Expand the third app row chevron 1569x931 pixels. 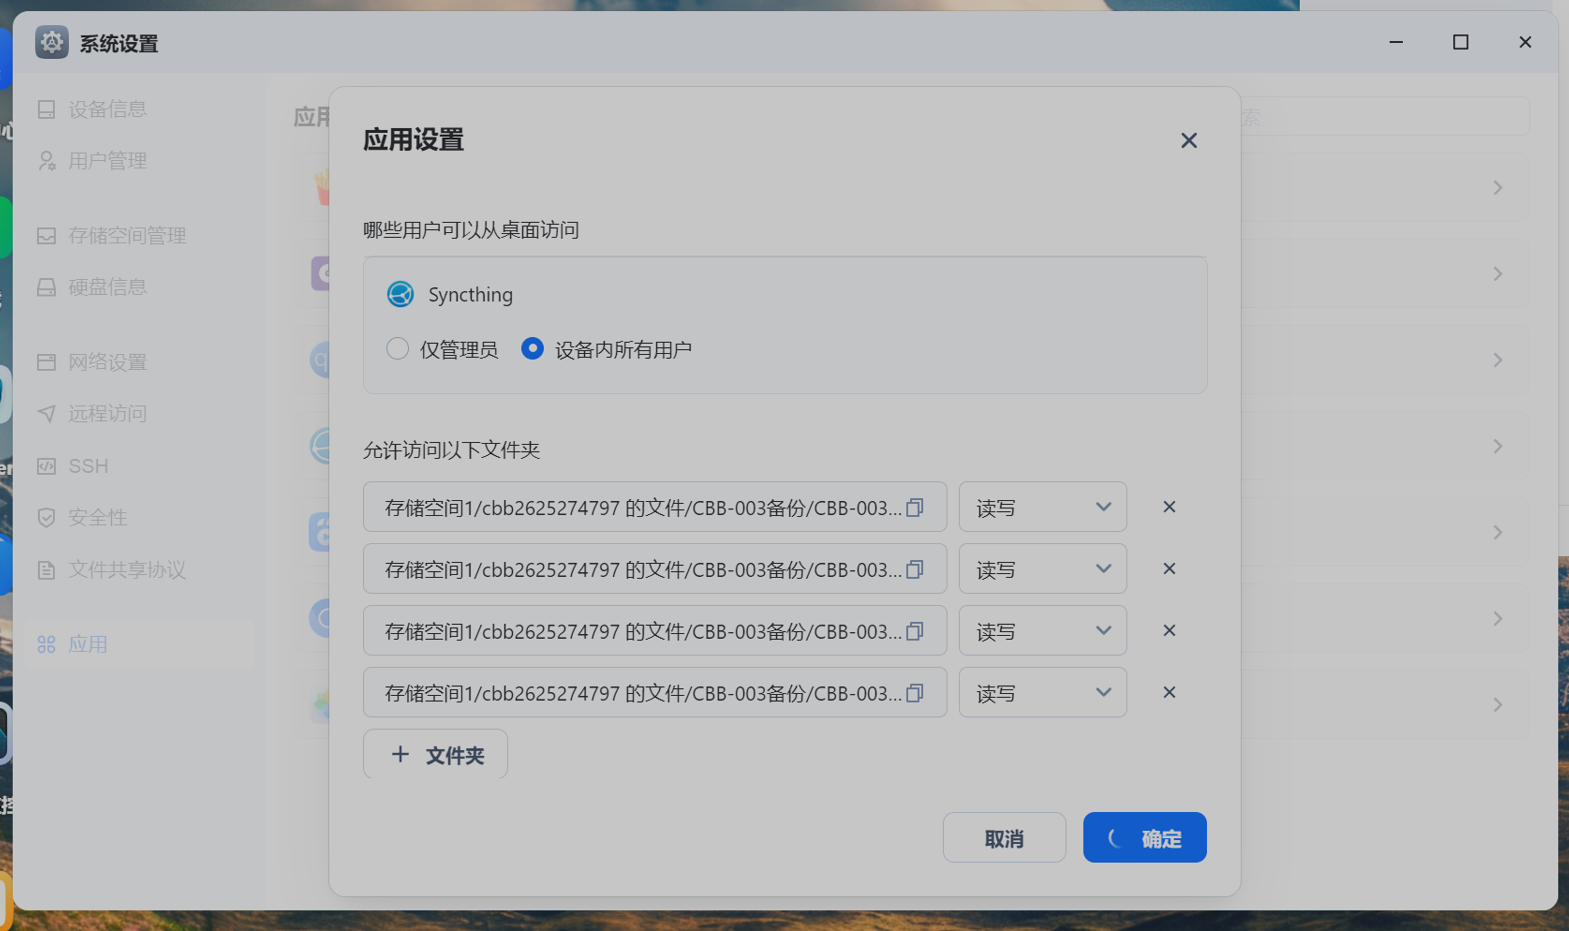point(1497,360)
